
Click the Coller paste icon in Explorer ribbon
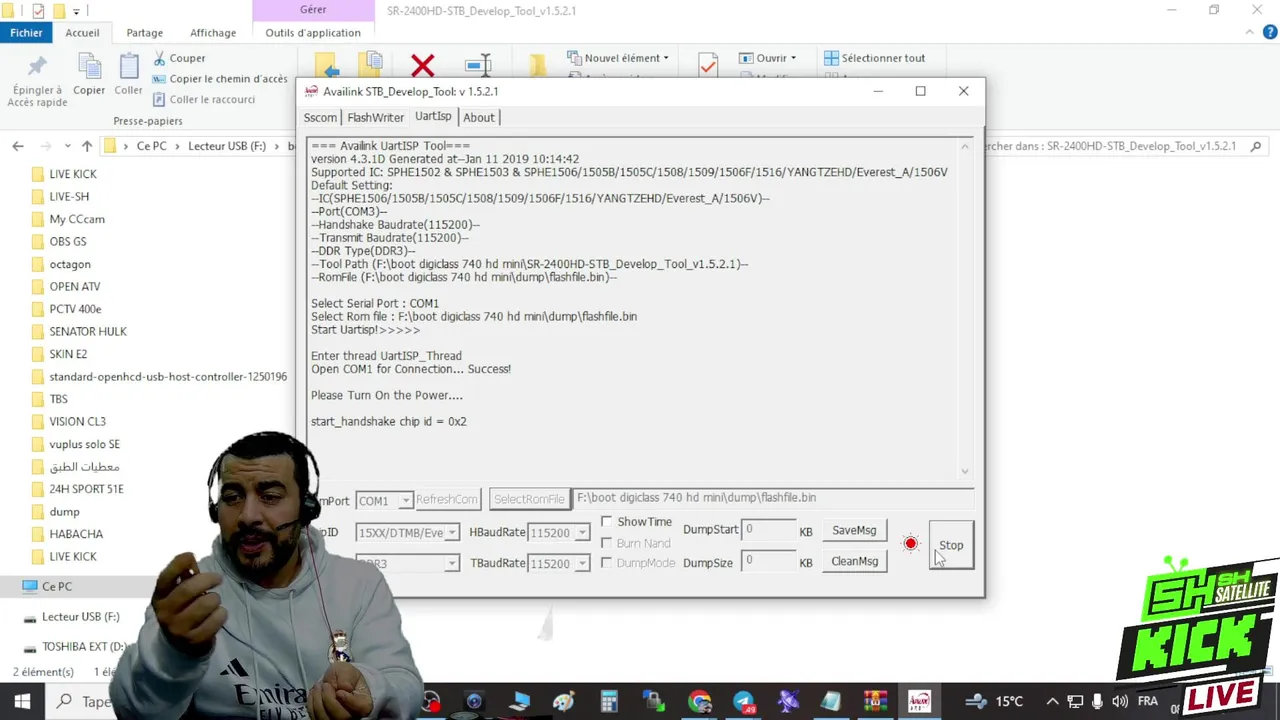coord(128,75)
